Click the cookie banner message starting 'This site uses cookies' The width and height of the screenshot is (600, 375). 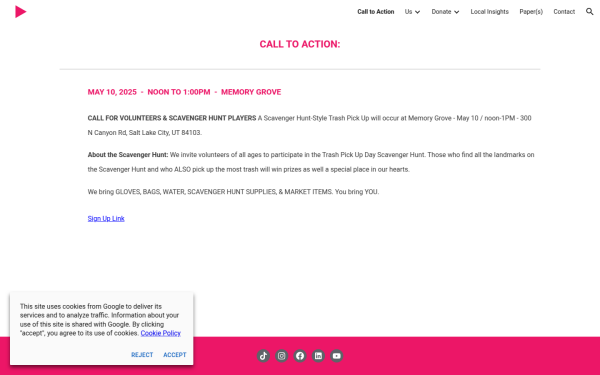coord(100,320)
